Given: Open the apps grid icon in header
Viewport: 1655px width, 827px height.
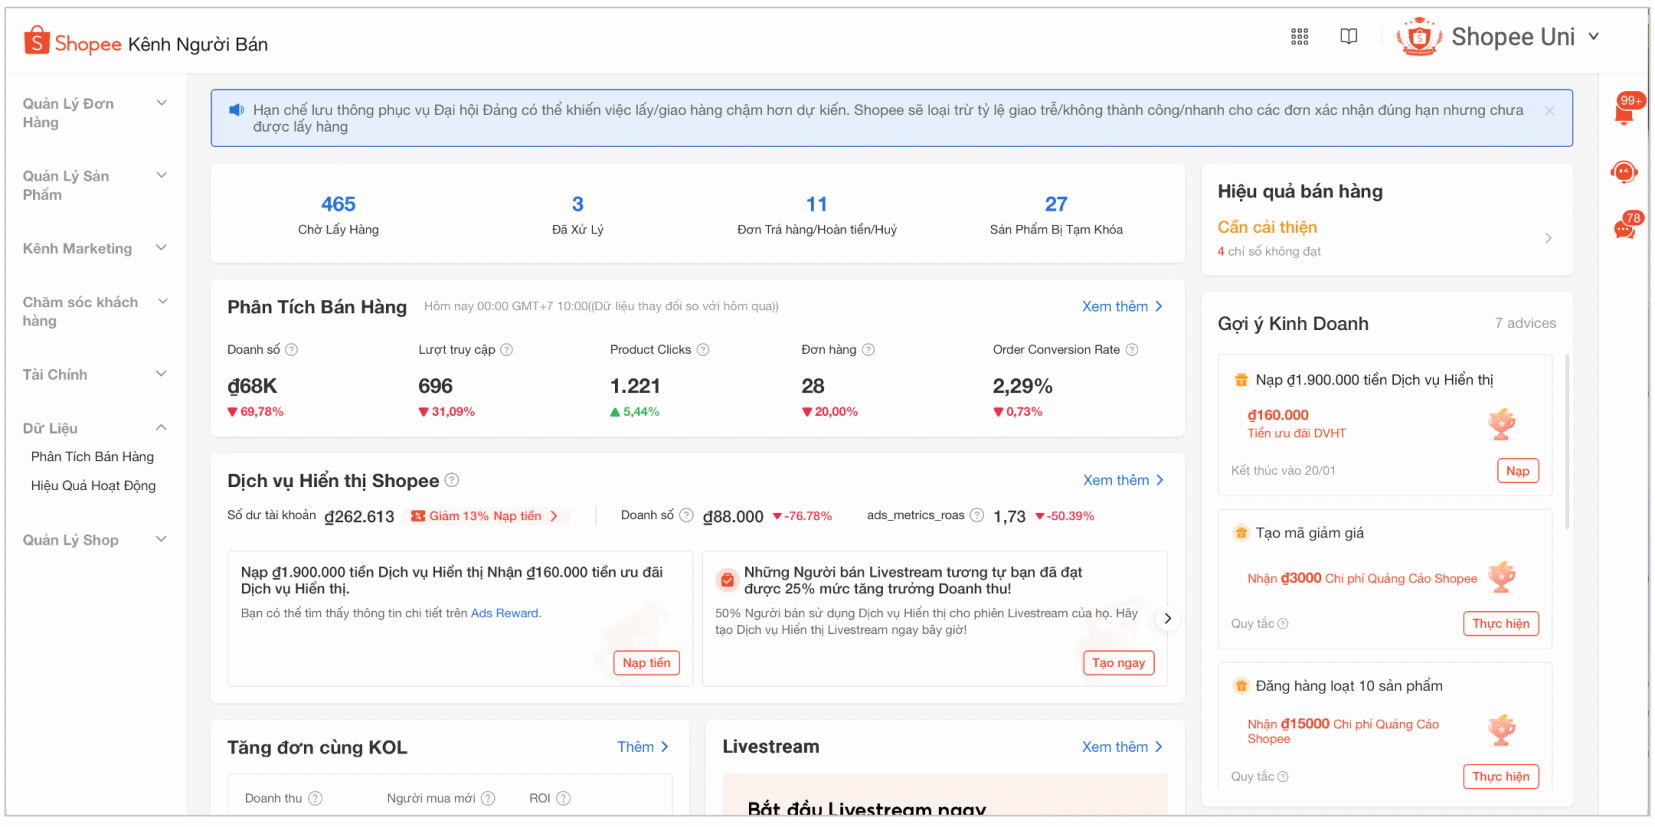Looking at the screenshot, I should pos(1299,37).
